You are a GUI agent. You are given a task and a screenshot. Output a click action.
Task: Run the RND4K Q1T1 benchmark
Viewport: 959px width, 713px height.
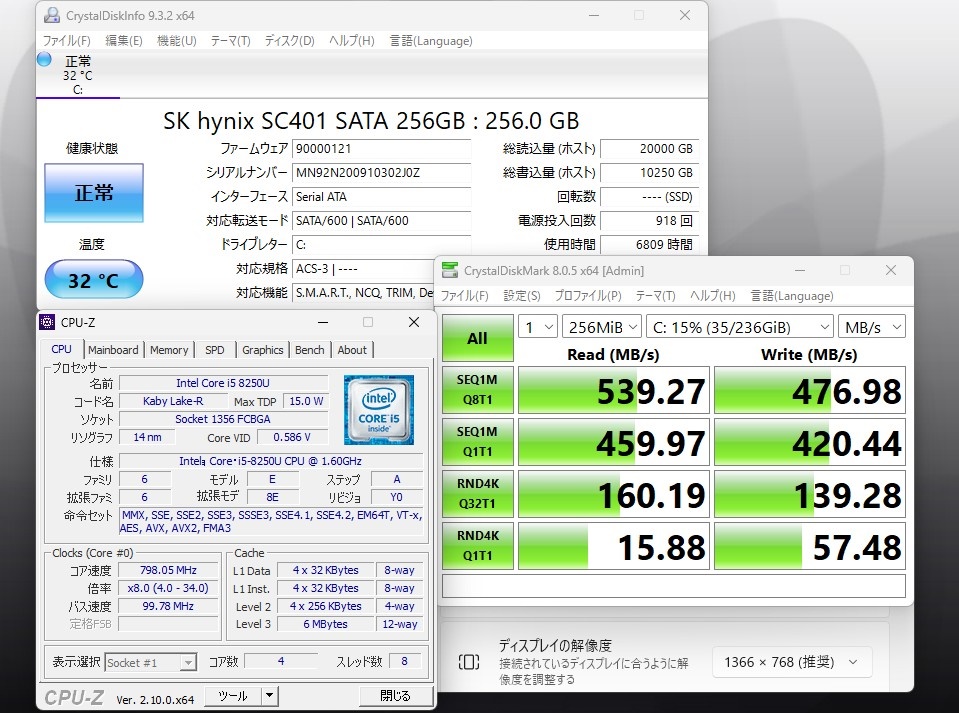pyautogui.click(x=478, y=545)
